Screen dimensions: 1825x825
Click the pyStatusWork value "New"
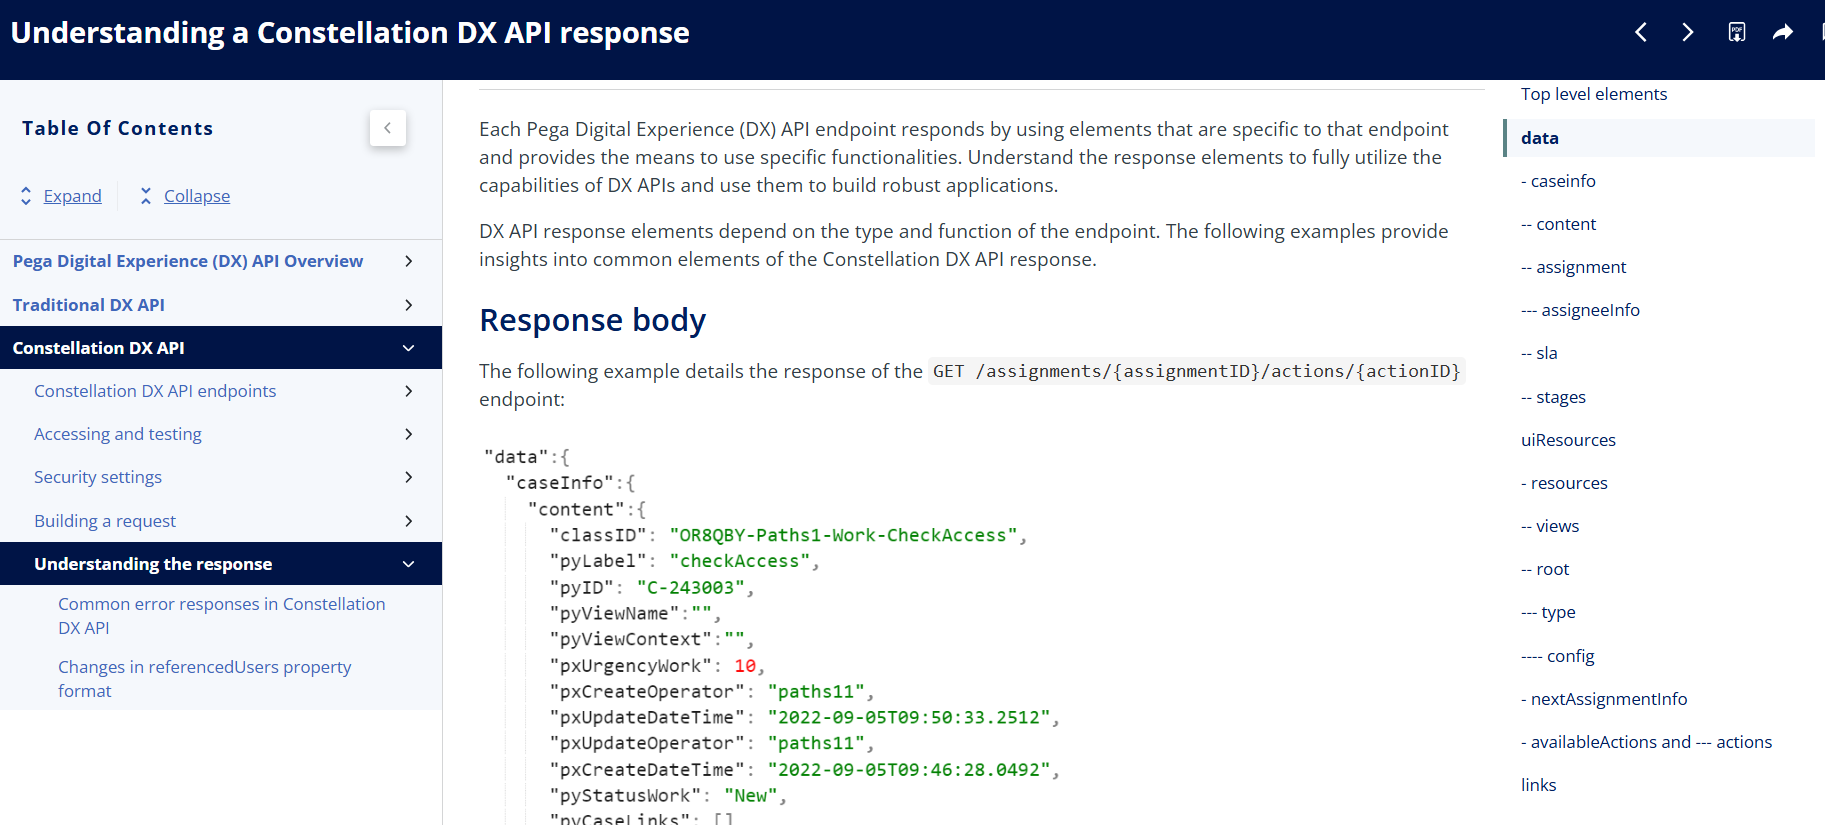click(751, 795)
